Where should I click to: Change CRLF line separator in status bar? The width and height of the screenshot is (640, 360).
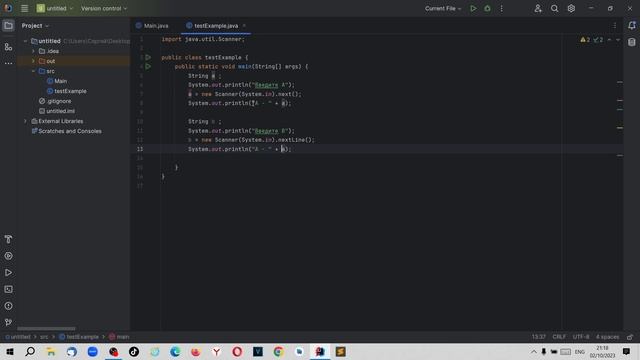point(559,337)
